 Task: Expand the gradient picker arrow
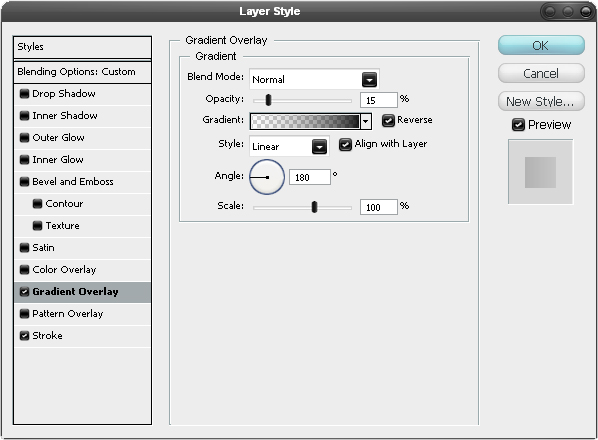pyautogui.click(x=366, y=121)
